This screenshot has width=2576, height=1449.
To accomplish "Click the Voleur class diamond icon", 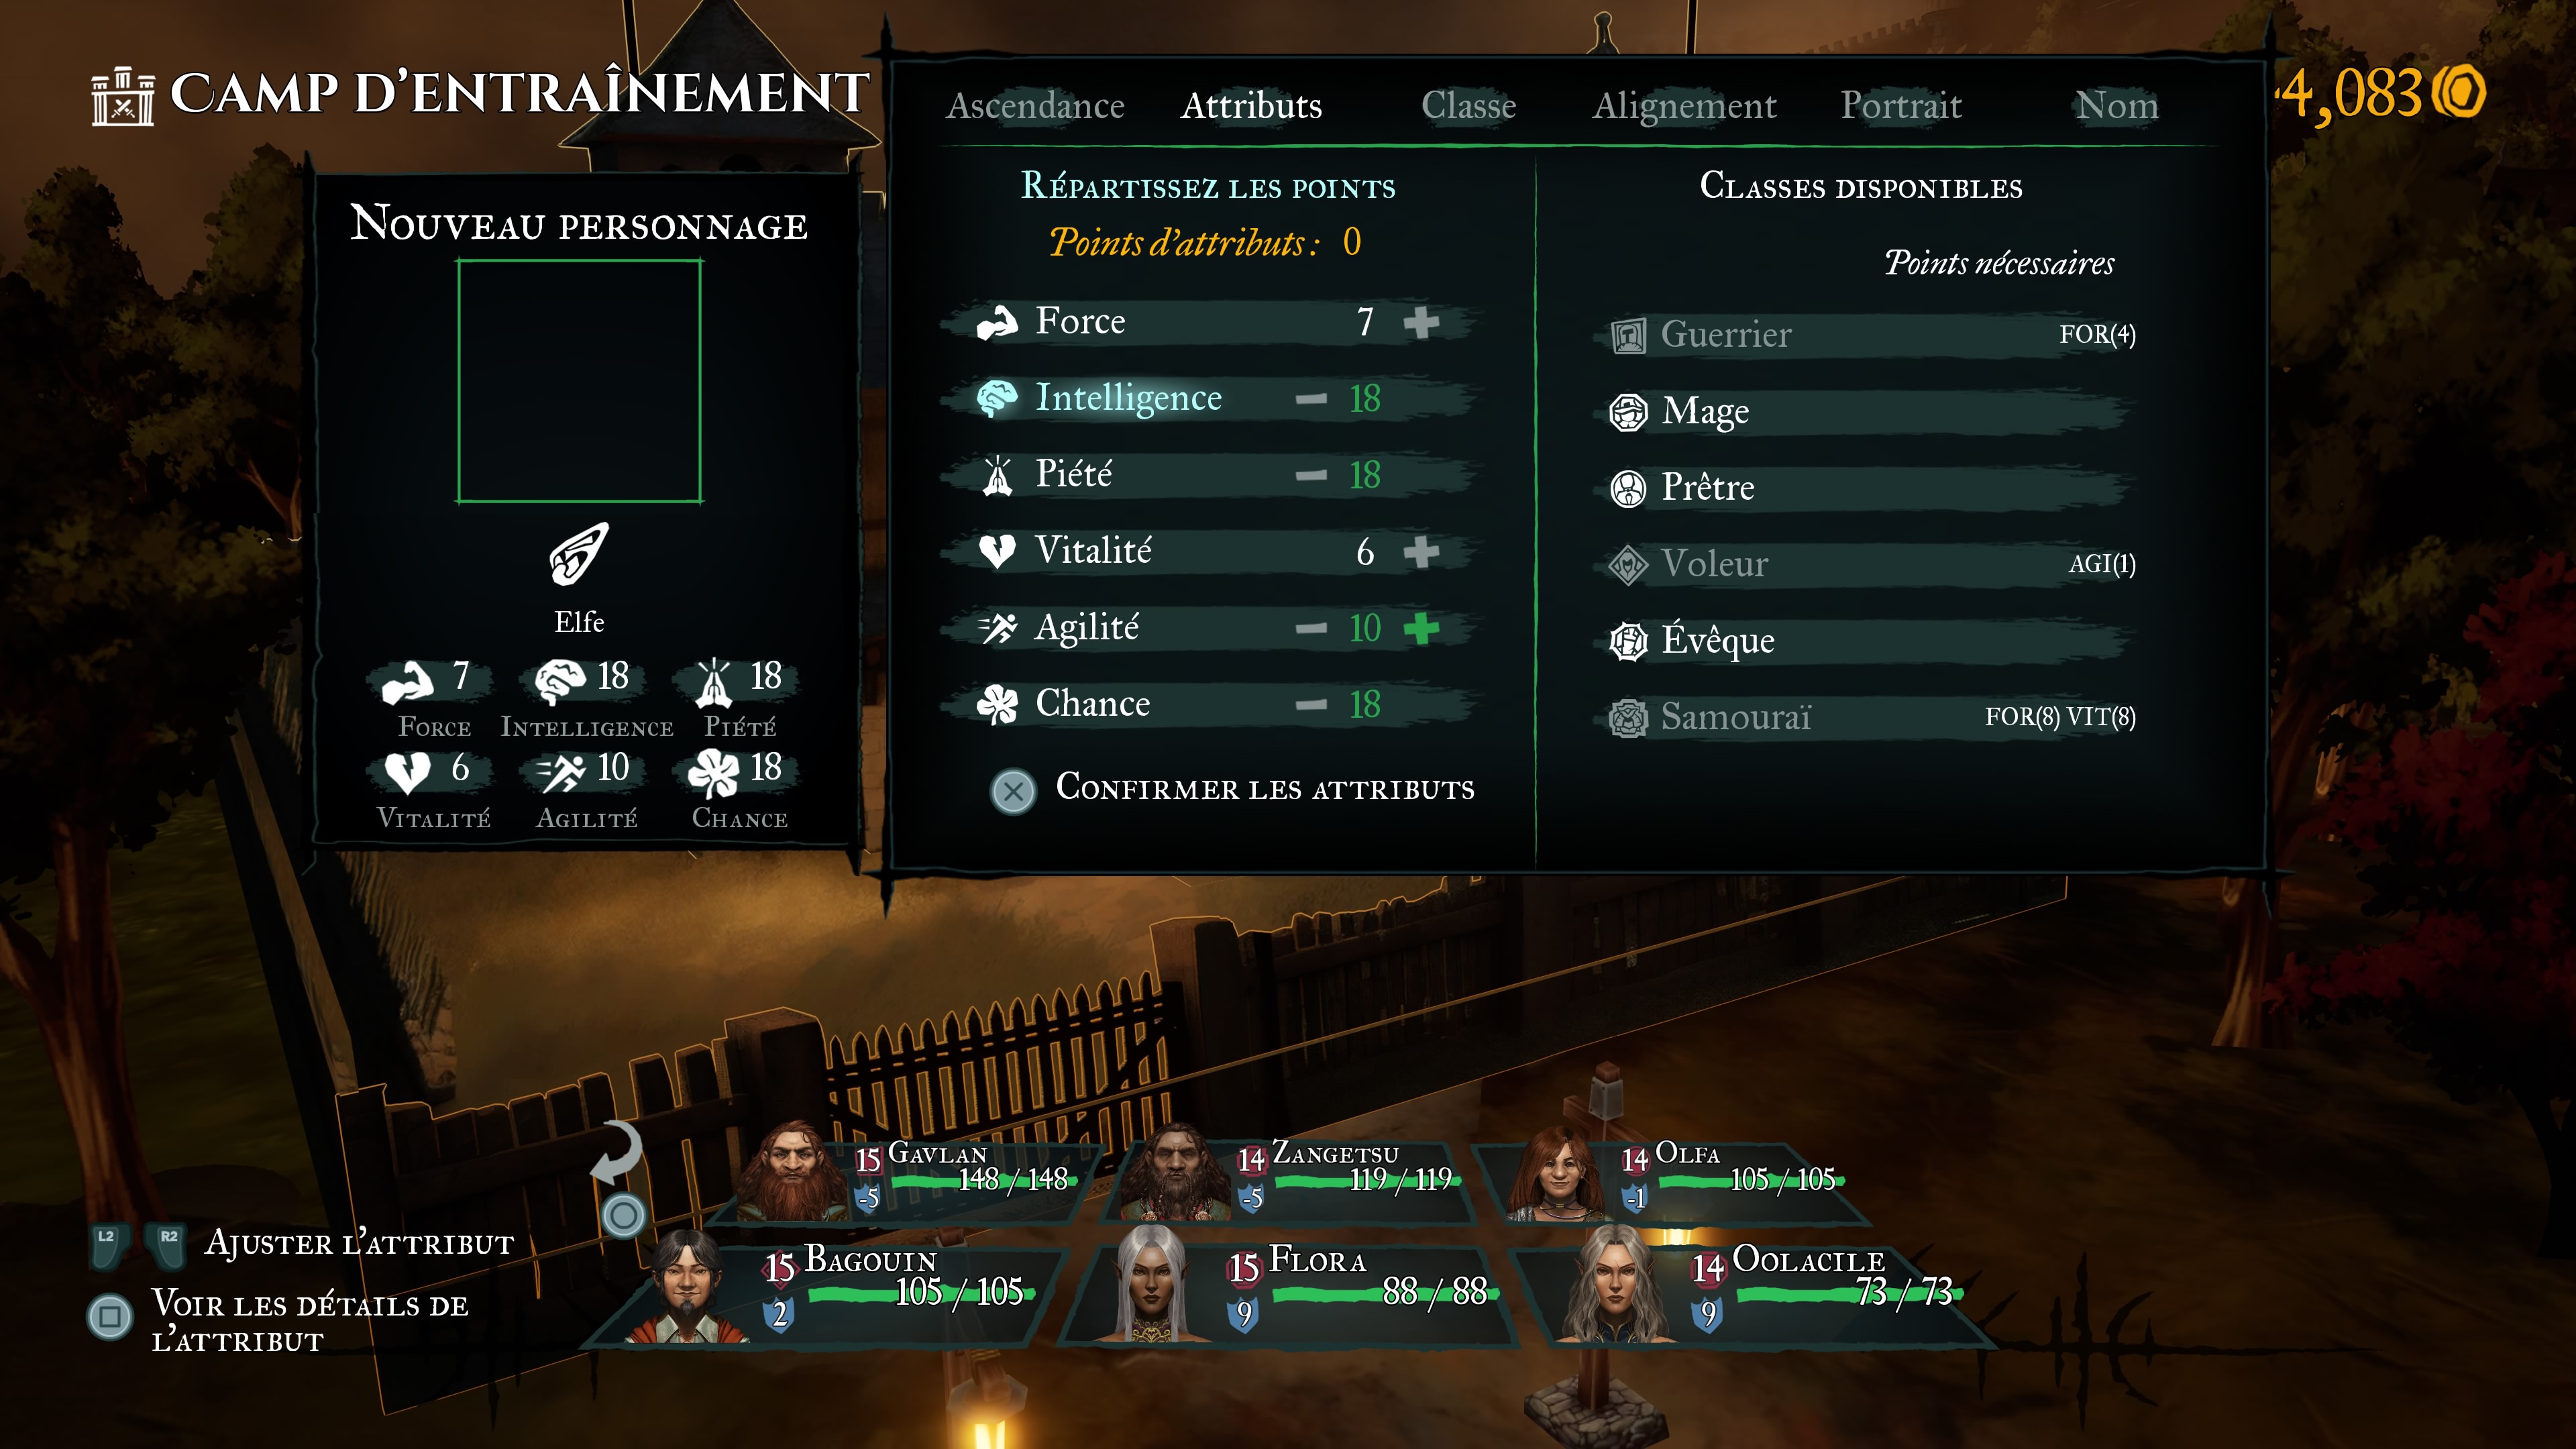I will [1628, 565].
